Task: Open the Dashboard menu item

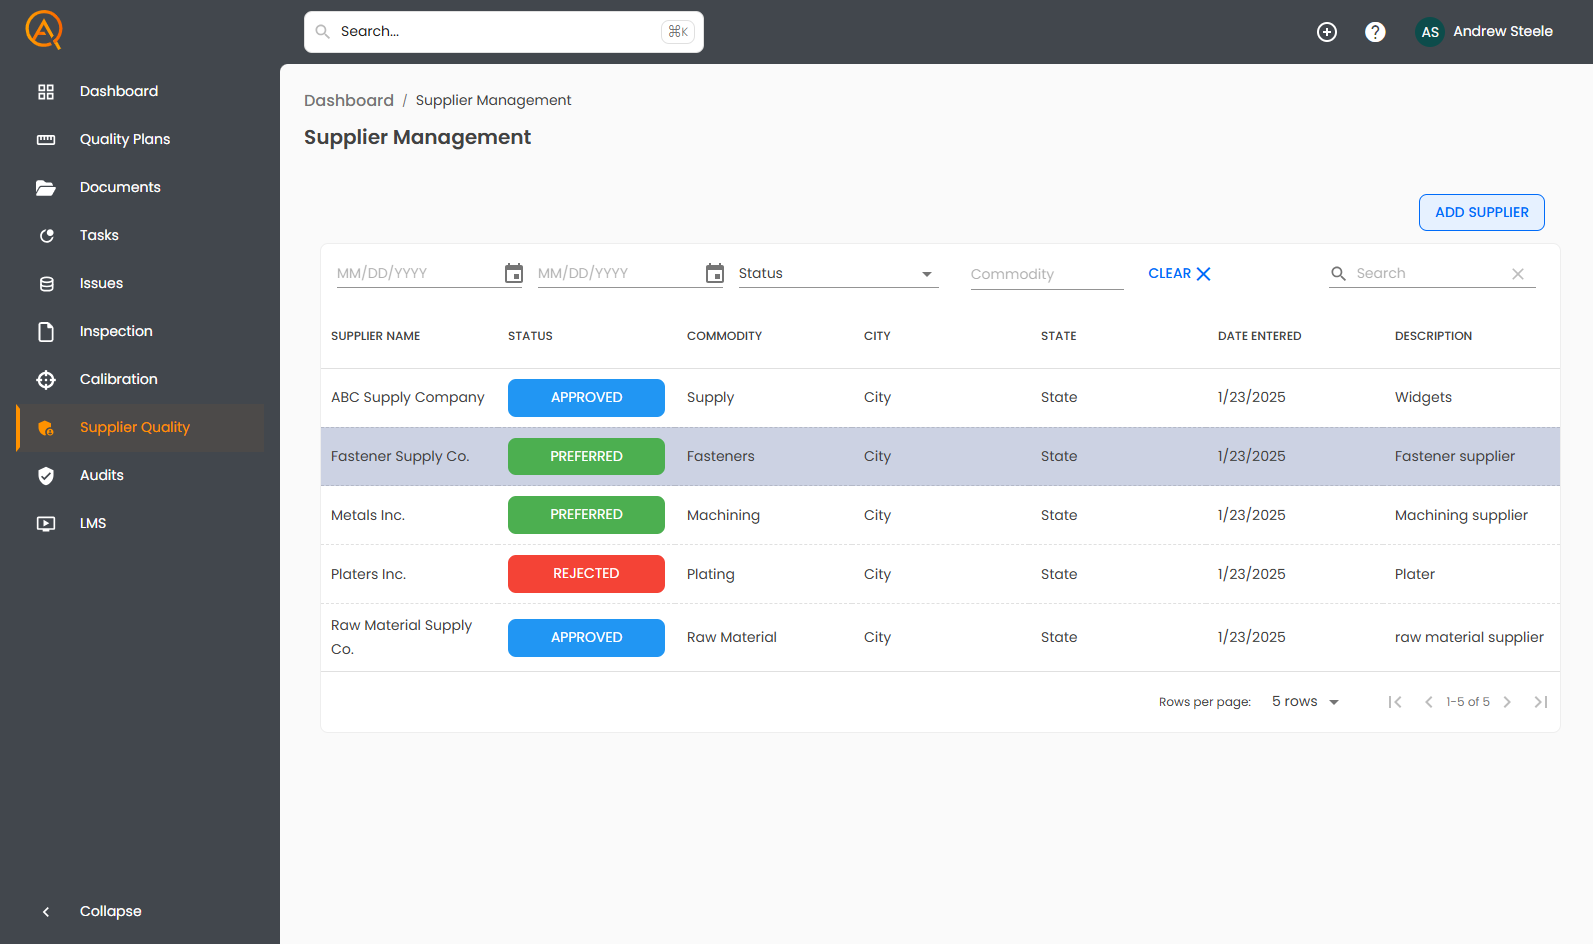Action: coord(140,92)
